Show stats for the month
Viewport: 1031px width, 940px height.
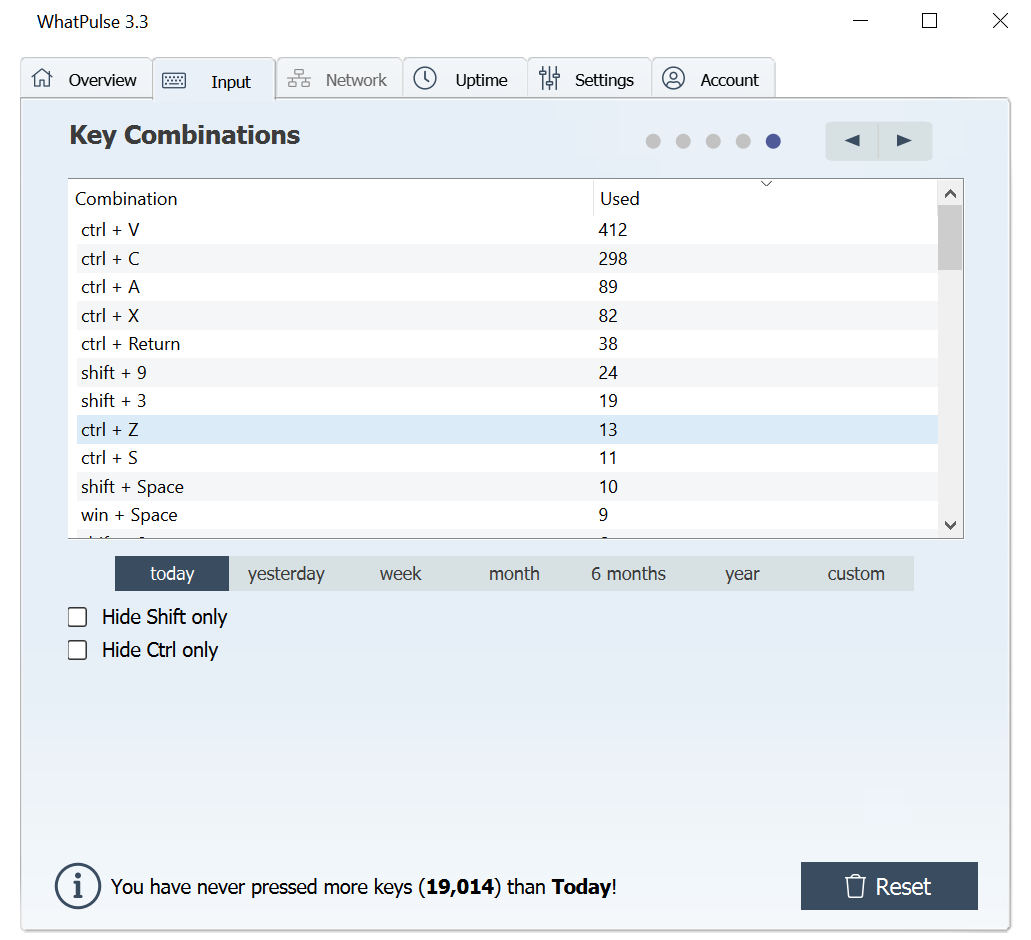[514, 573]
